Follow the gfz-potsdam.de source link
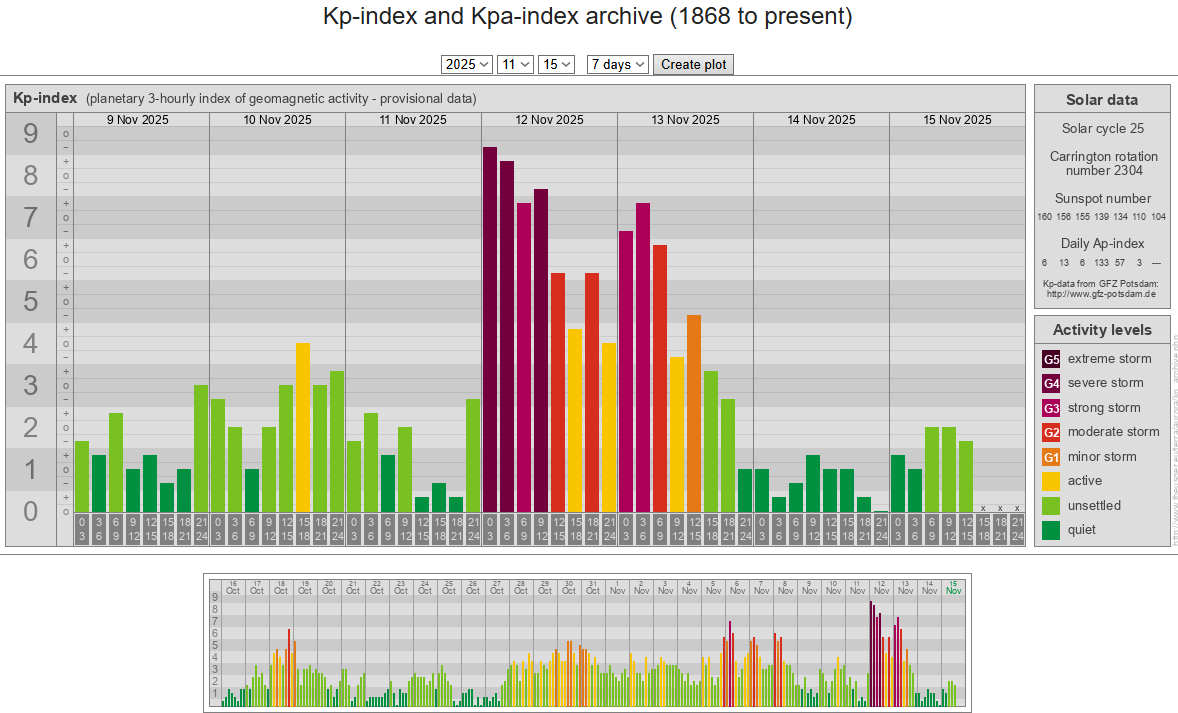 pos(1101,294)
